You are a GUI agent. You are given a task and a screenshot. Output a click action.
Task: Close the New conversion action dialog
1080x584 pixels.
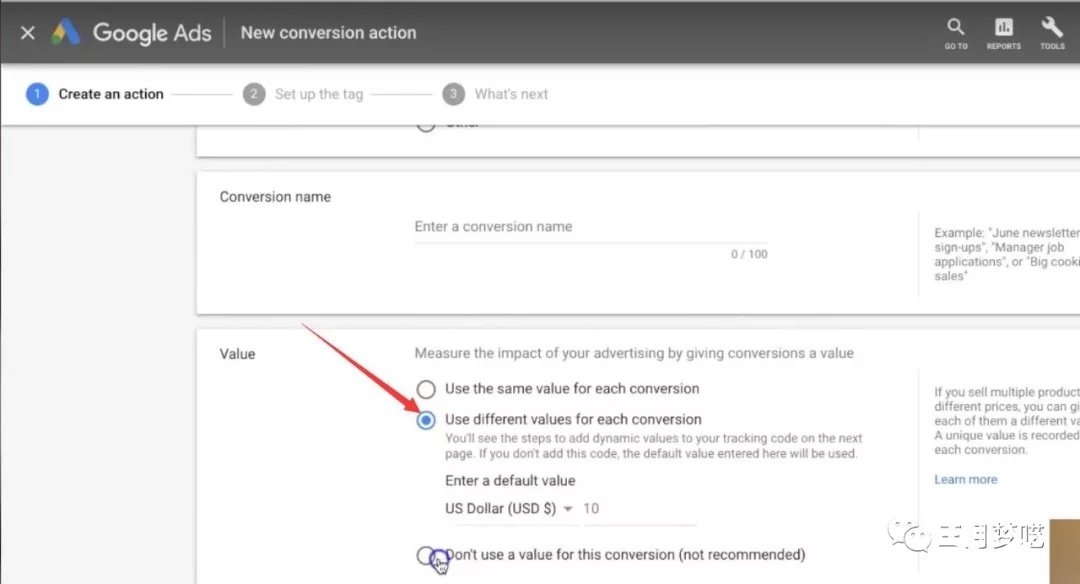coord(28,33)
